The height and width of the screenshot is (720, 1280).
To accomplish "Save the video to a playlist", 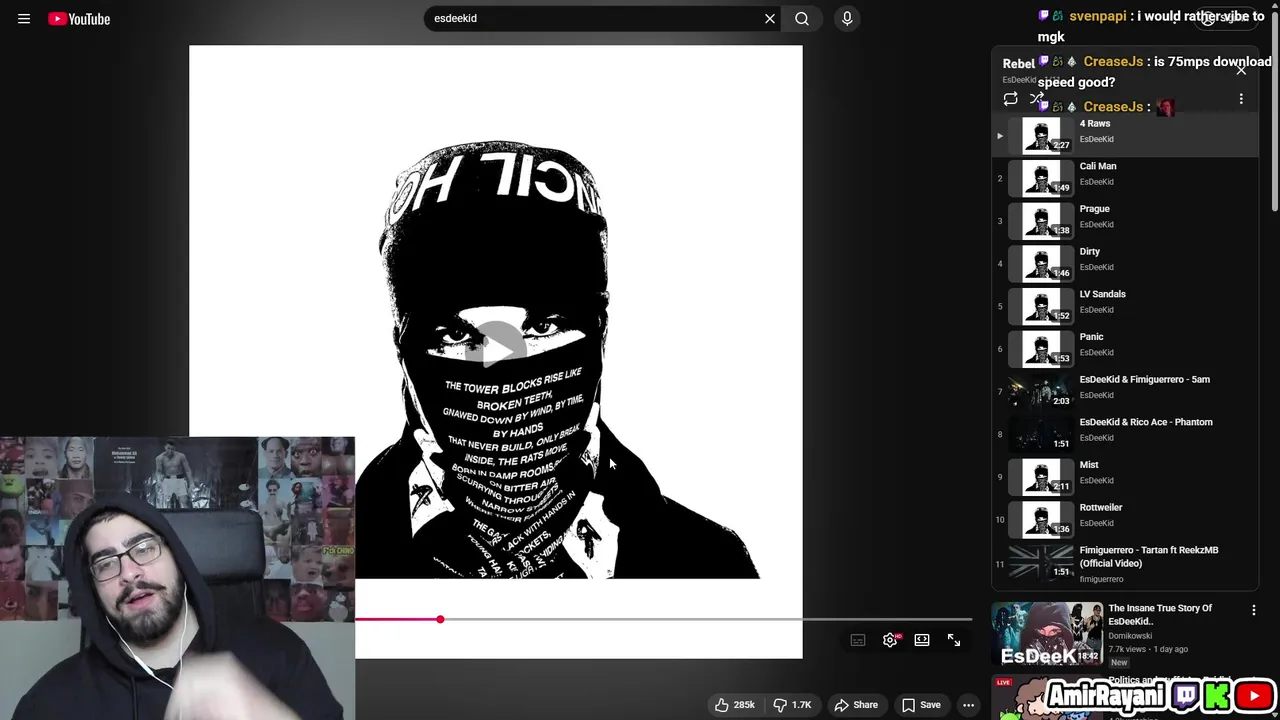I will pos(921,705).
